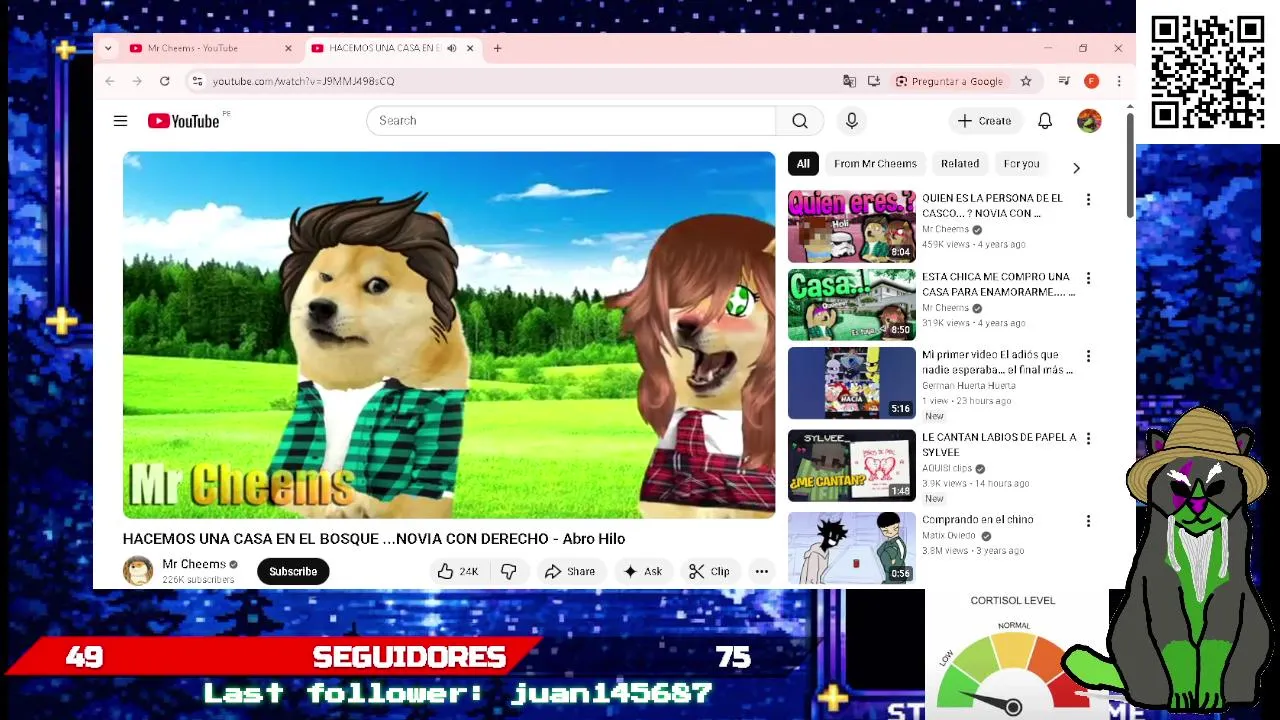Go to the YouTube home logo
Image resolution: width=1280 pixels, height=720 pixels.
pos(184,121)
